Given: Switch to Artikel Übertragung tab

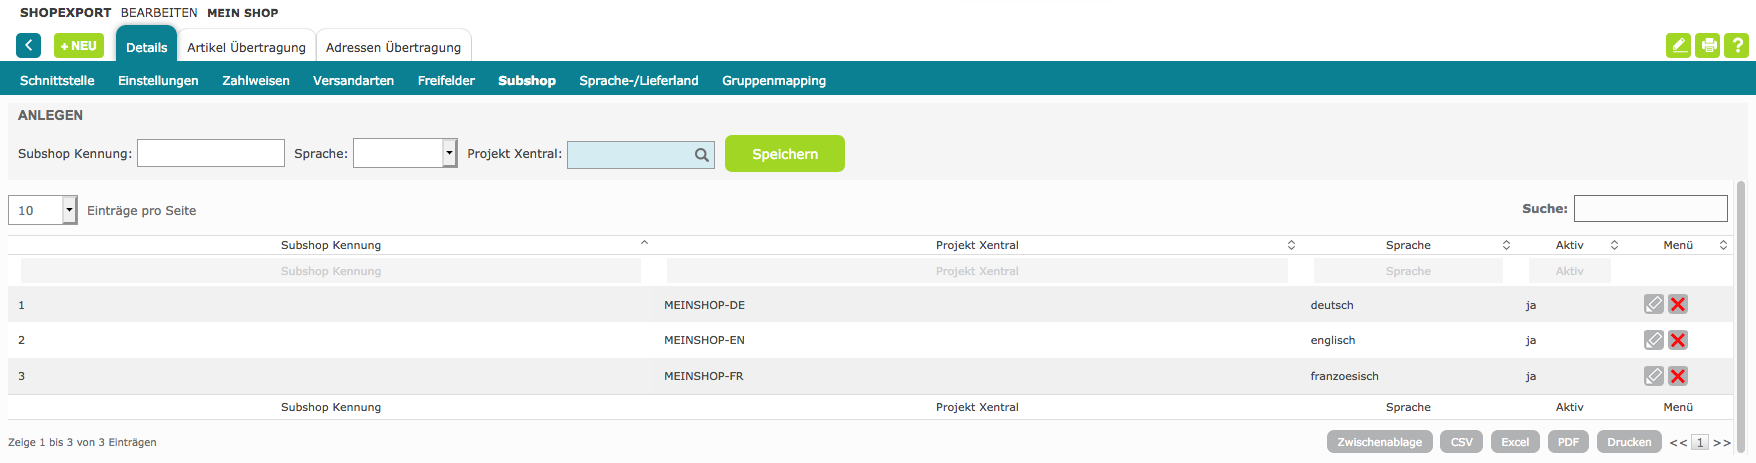Looking at the screenshot, I should pos(246,47).
